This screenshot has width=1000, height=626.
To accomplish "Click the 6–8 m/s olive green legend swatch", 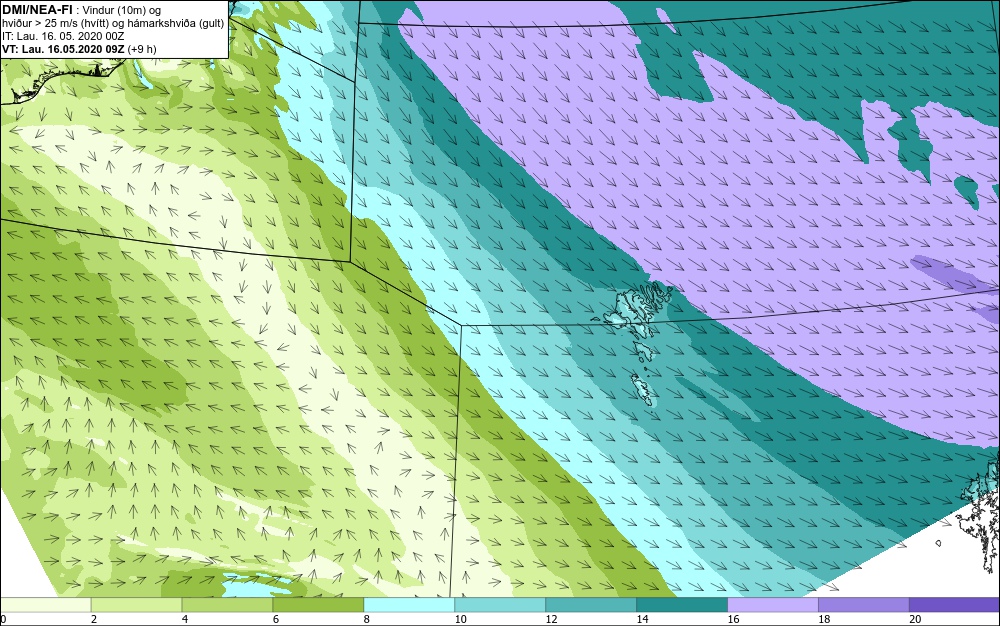I will tap(318, 604).
